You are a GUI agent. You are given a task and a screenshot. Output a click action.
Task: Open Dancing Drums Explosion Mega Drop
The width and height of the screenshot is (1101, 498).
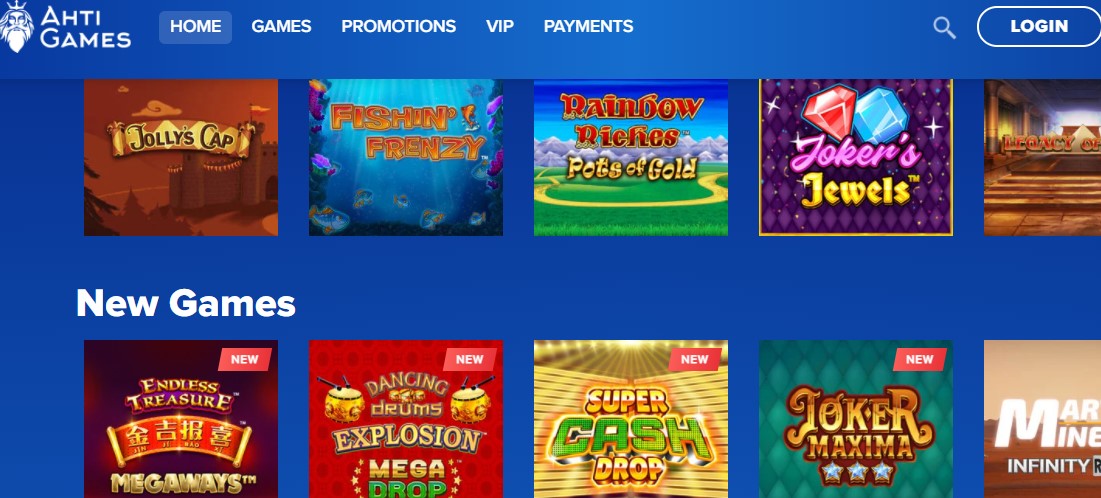pos(406,419)
